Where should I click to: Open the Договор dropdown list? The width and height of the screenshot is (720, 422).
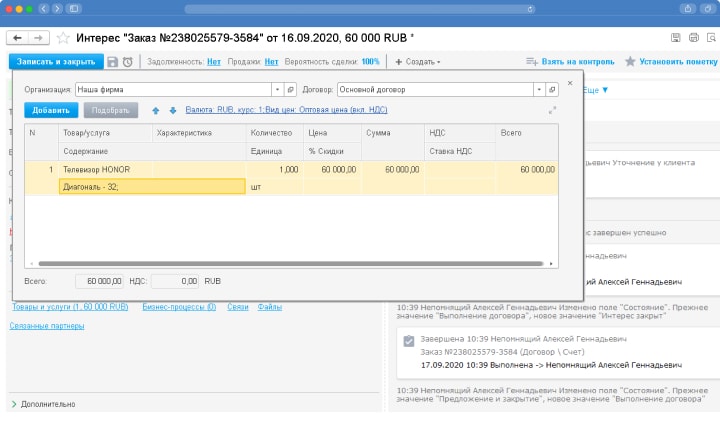538,89
